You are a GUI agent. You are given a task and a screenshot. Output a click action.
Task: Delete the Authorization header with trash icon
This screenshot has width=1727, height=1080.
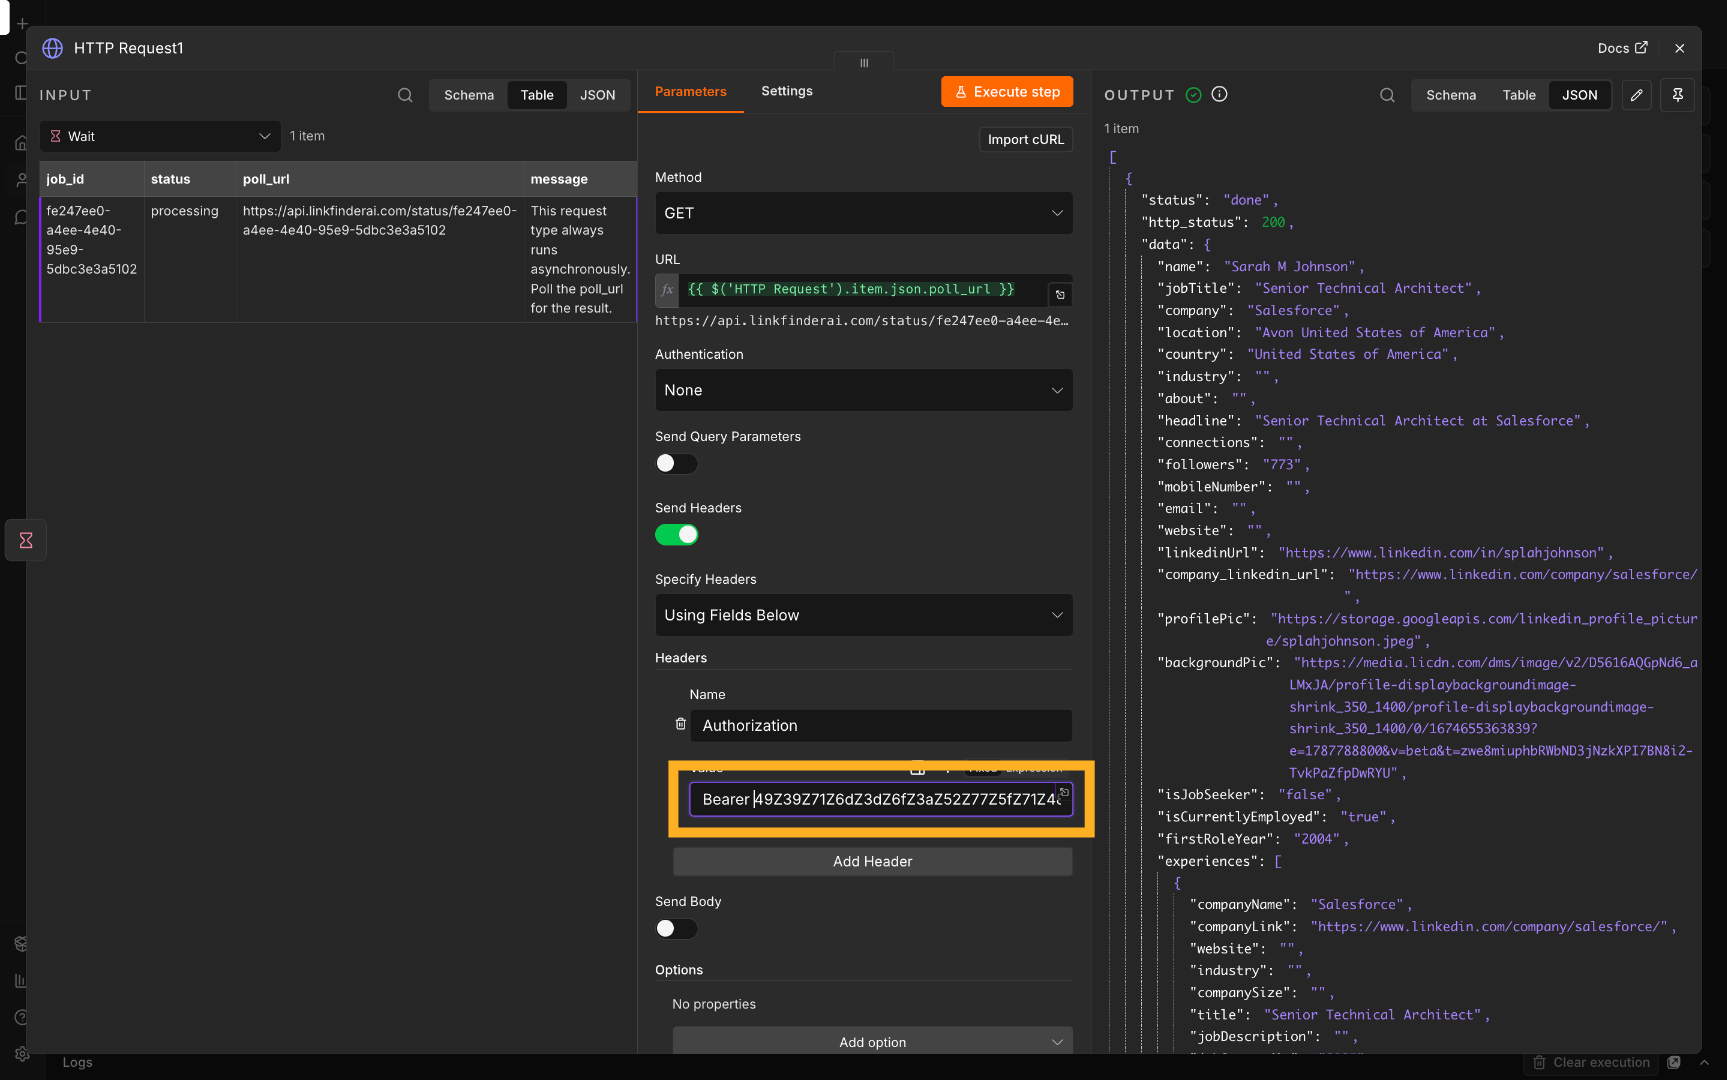click(x=681, y=724)
